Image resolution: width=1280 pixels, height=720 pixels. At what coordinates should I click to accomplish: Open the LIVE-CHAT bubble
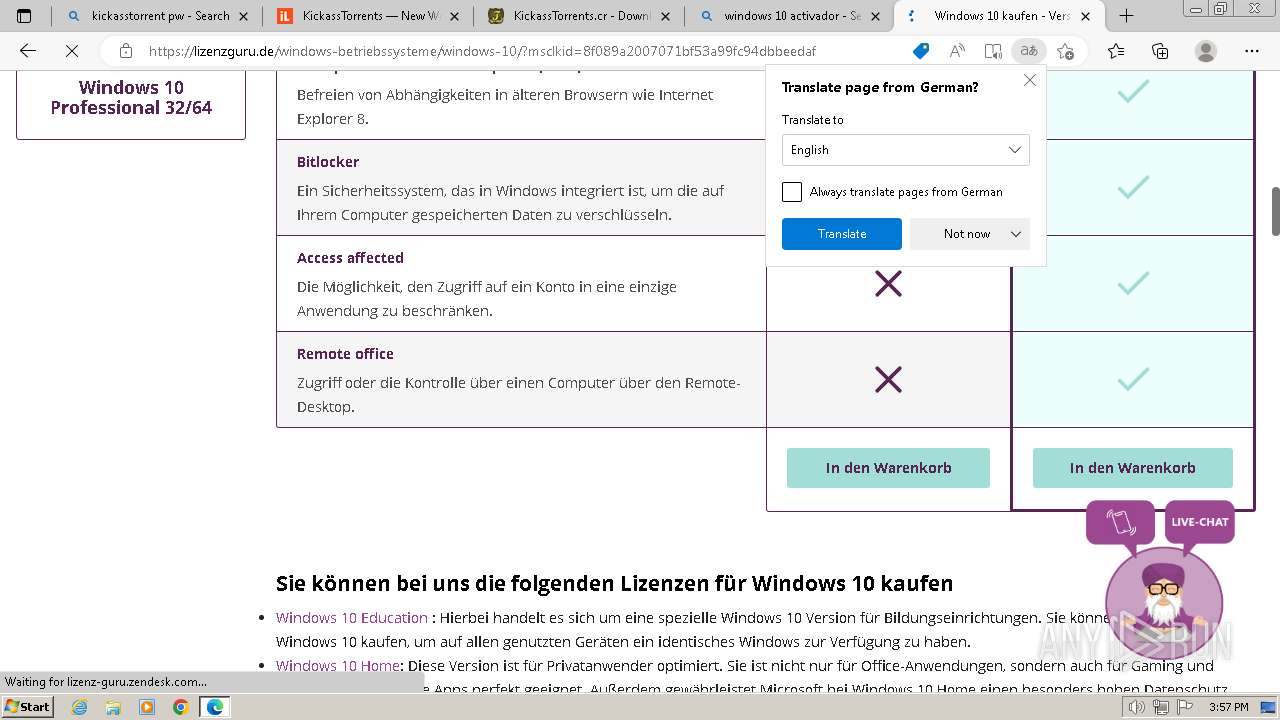[x=1199, y=522]
